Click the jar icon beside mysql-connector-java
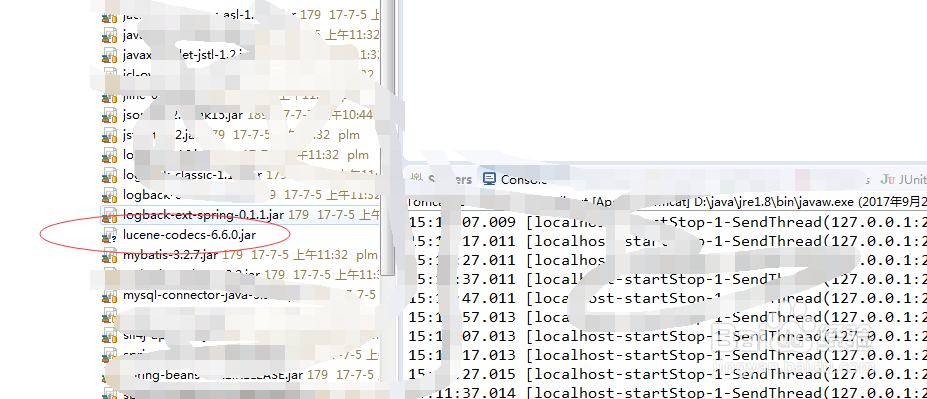Viewport: 927px width, 399px height. 109,295
